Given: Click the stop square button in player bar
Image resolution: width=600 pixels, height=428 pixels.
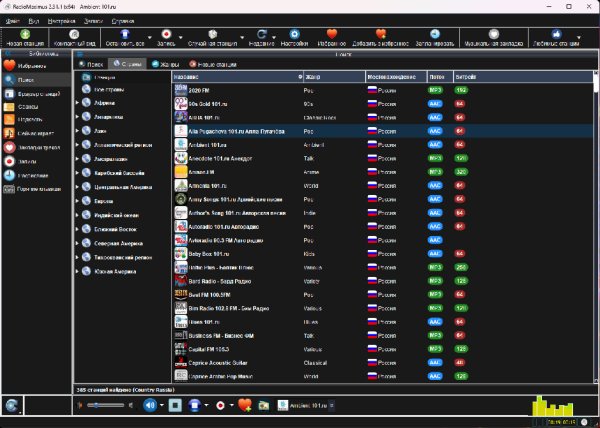Looking at the screenshot, I should coord(175,405).
